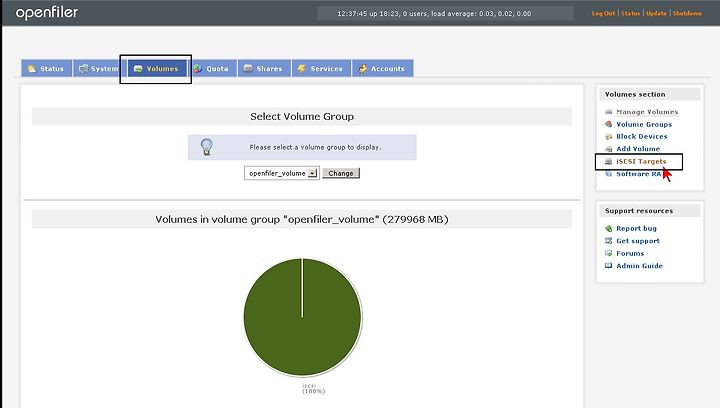Image resolution: width=720 pixels, height=408 pixels.
Task: Click the Services tab lightning icon
Action: pos(302,69)
